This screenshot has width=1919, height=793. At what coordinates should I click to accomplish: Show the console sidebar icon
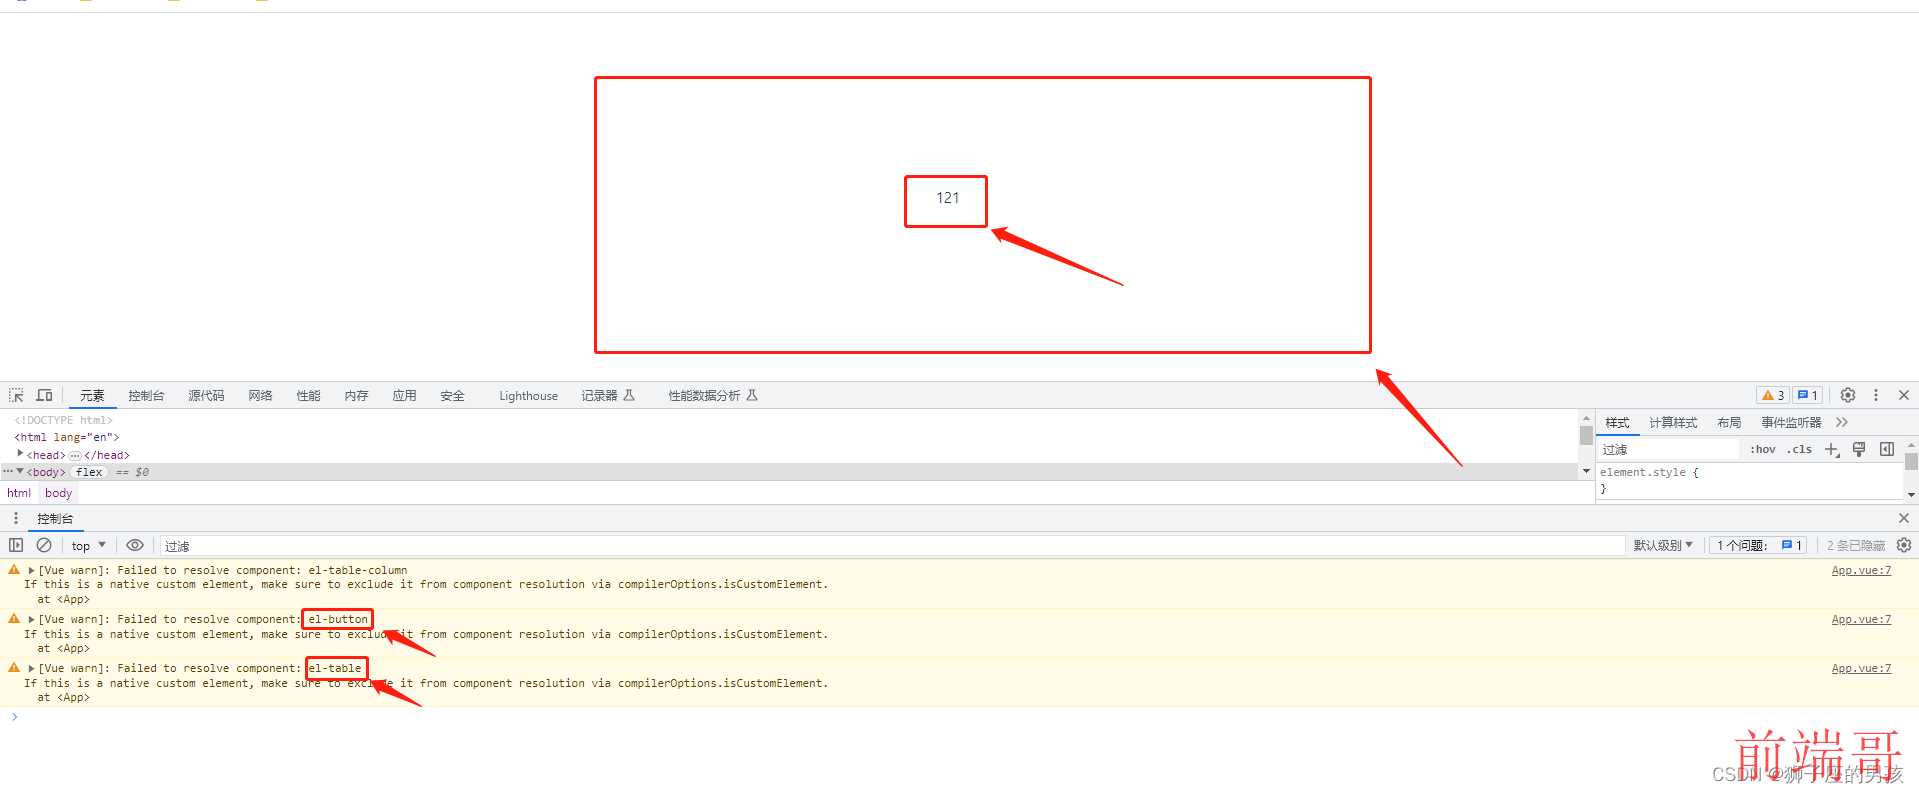click(x=16, y=545)
